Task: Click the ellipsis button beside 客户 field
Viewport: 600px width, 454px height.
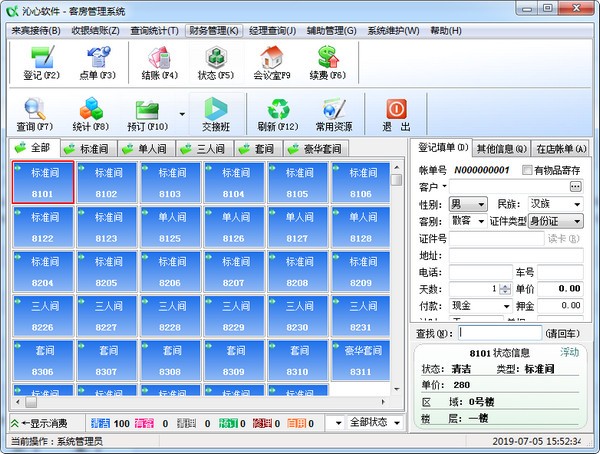Action: tap(575, 187)
